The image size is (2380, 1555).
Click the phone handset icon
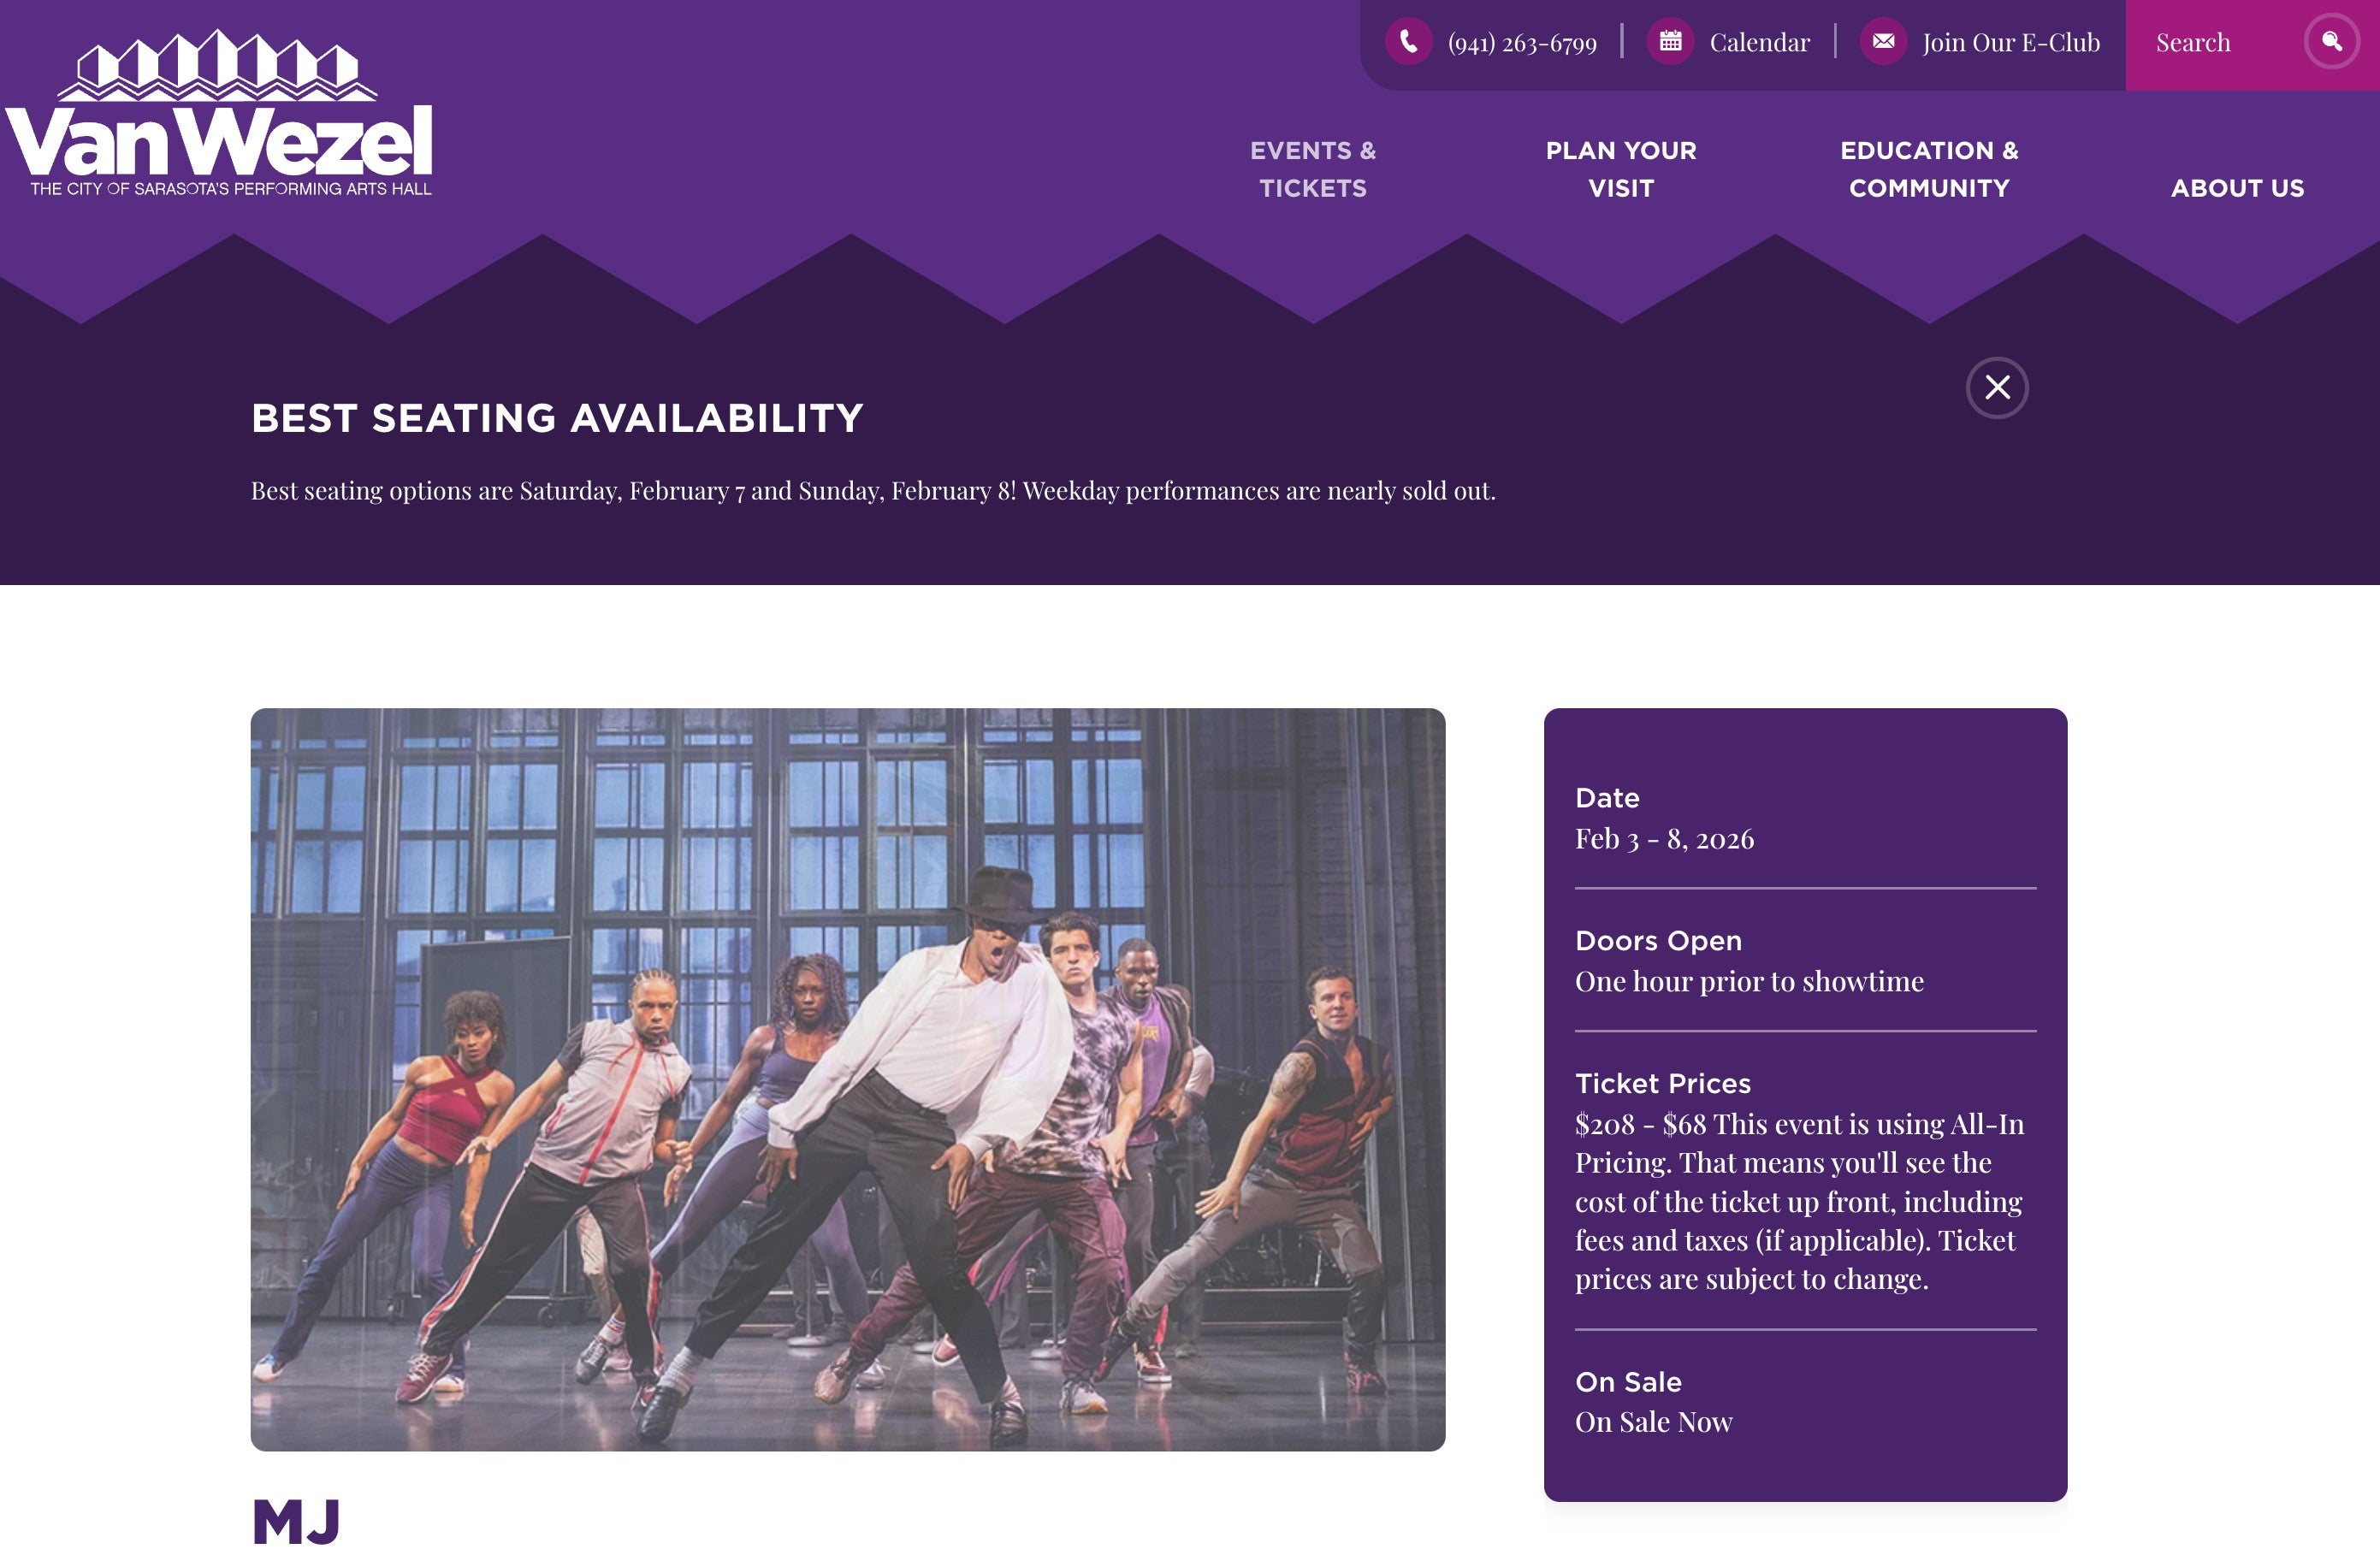coord(1408,42)
